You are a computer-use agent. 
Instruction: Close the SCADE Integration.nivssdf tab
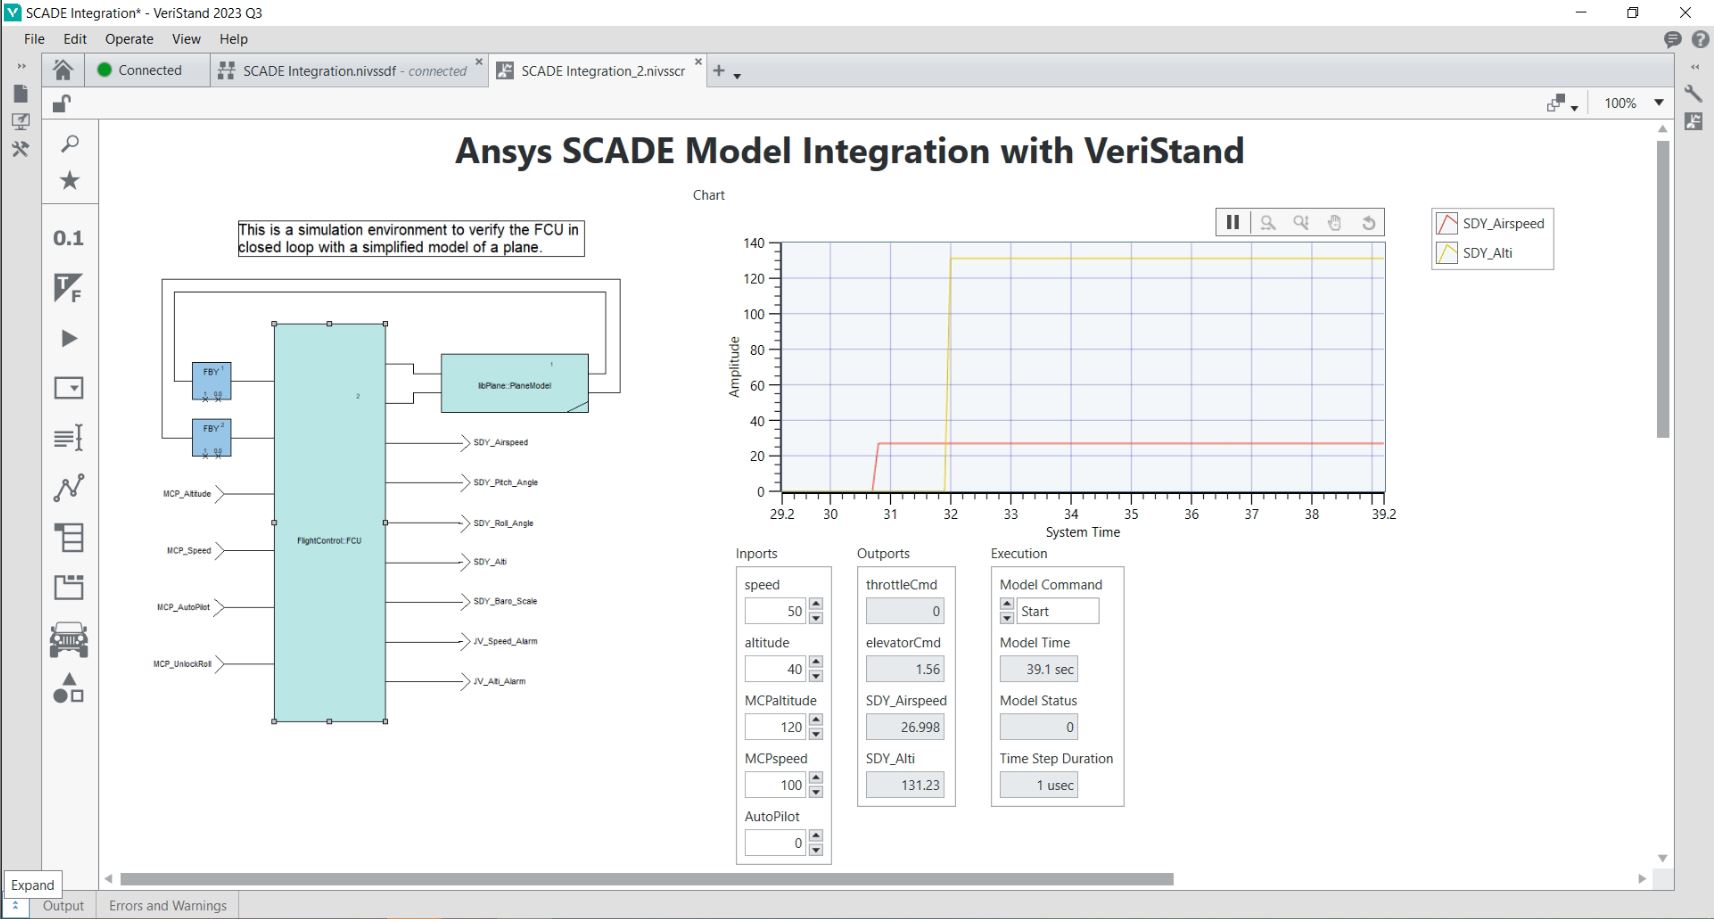point(479,62)
